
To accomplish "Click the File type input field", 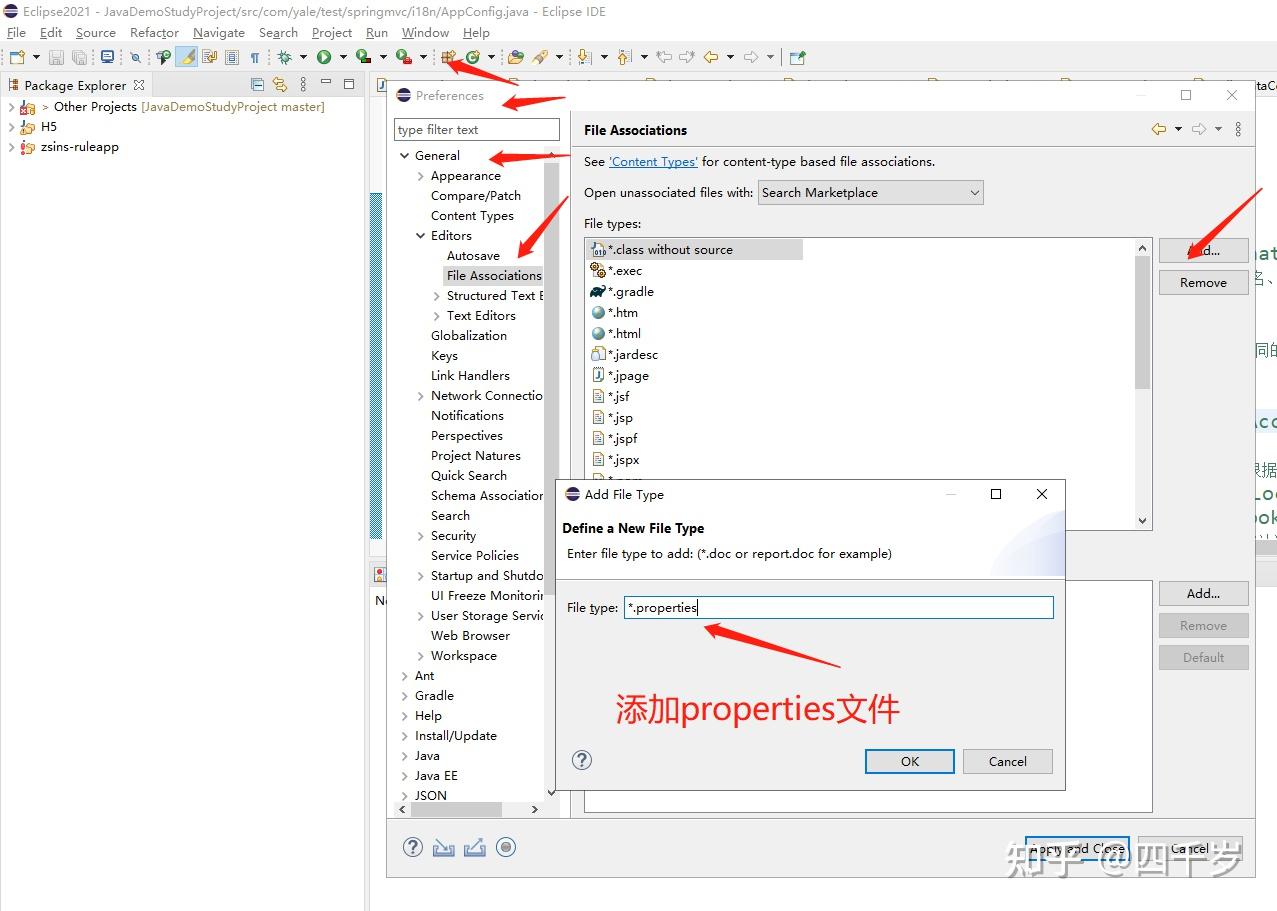I will coord(839,607).
